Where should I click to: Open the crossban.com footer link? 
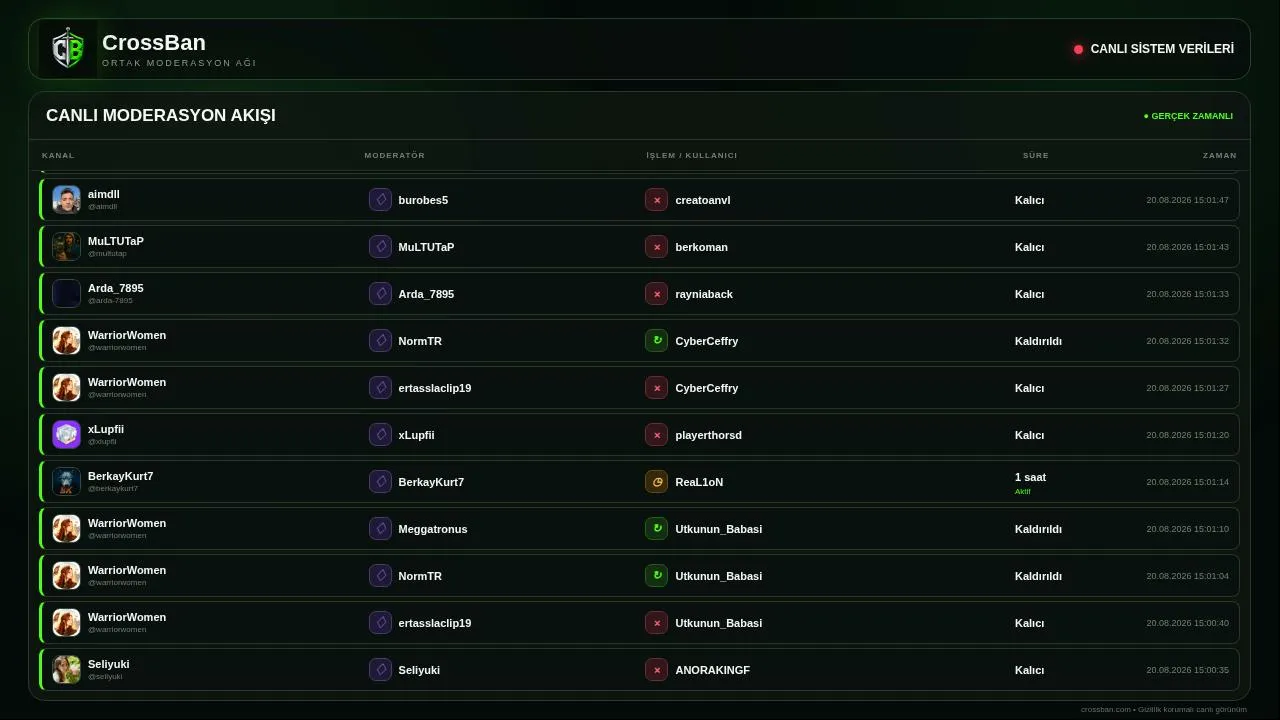pos(1105,709)
